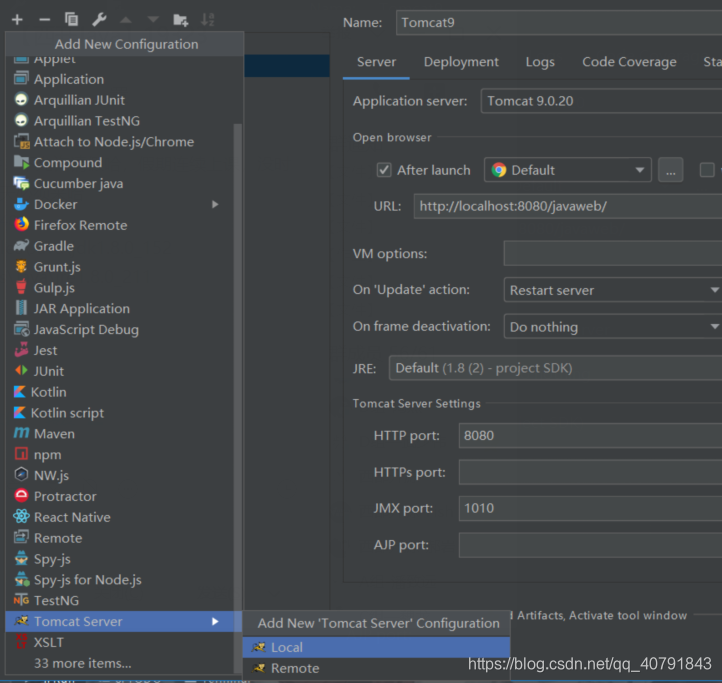Image resolution: width=722 pixels, height=683 pixels.
Task: Switch to the Code Coverage tab
Action: pos(629,62)
